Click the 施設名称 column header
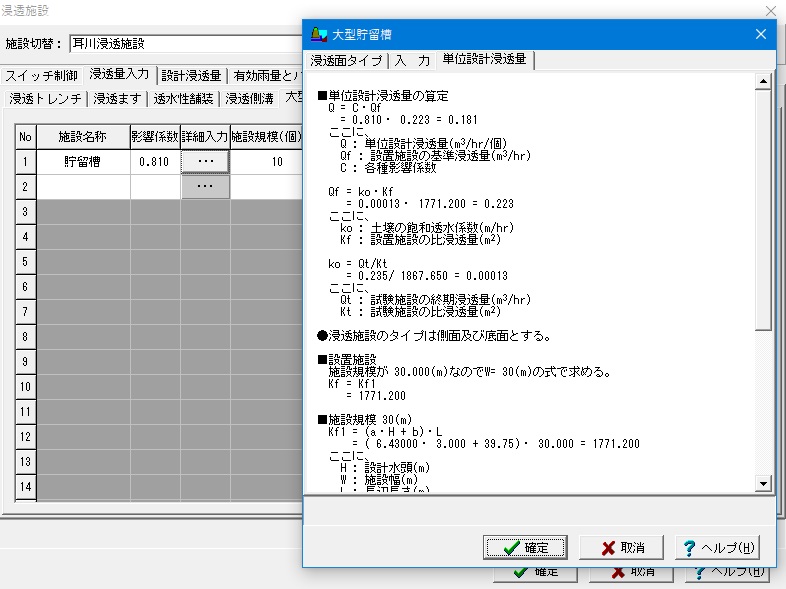Viewport: 786px width, 589px height. tap(83, 137)
